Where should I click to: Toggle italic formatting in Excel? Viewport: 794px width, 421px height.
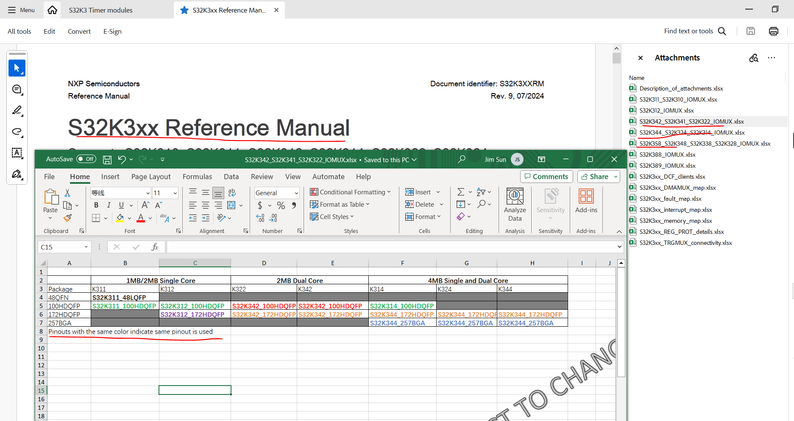pos(109,205)
